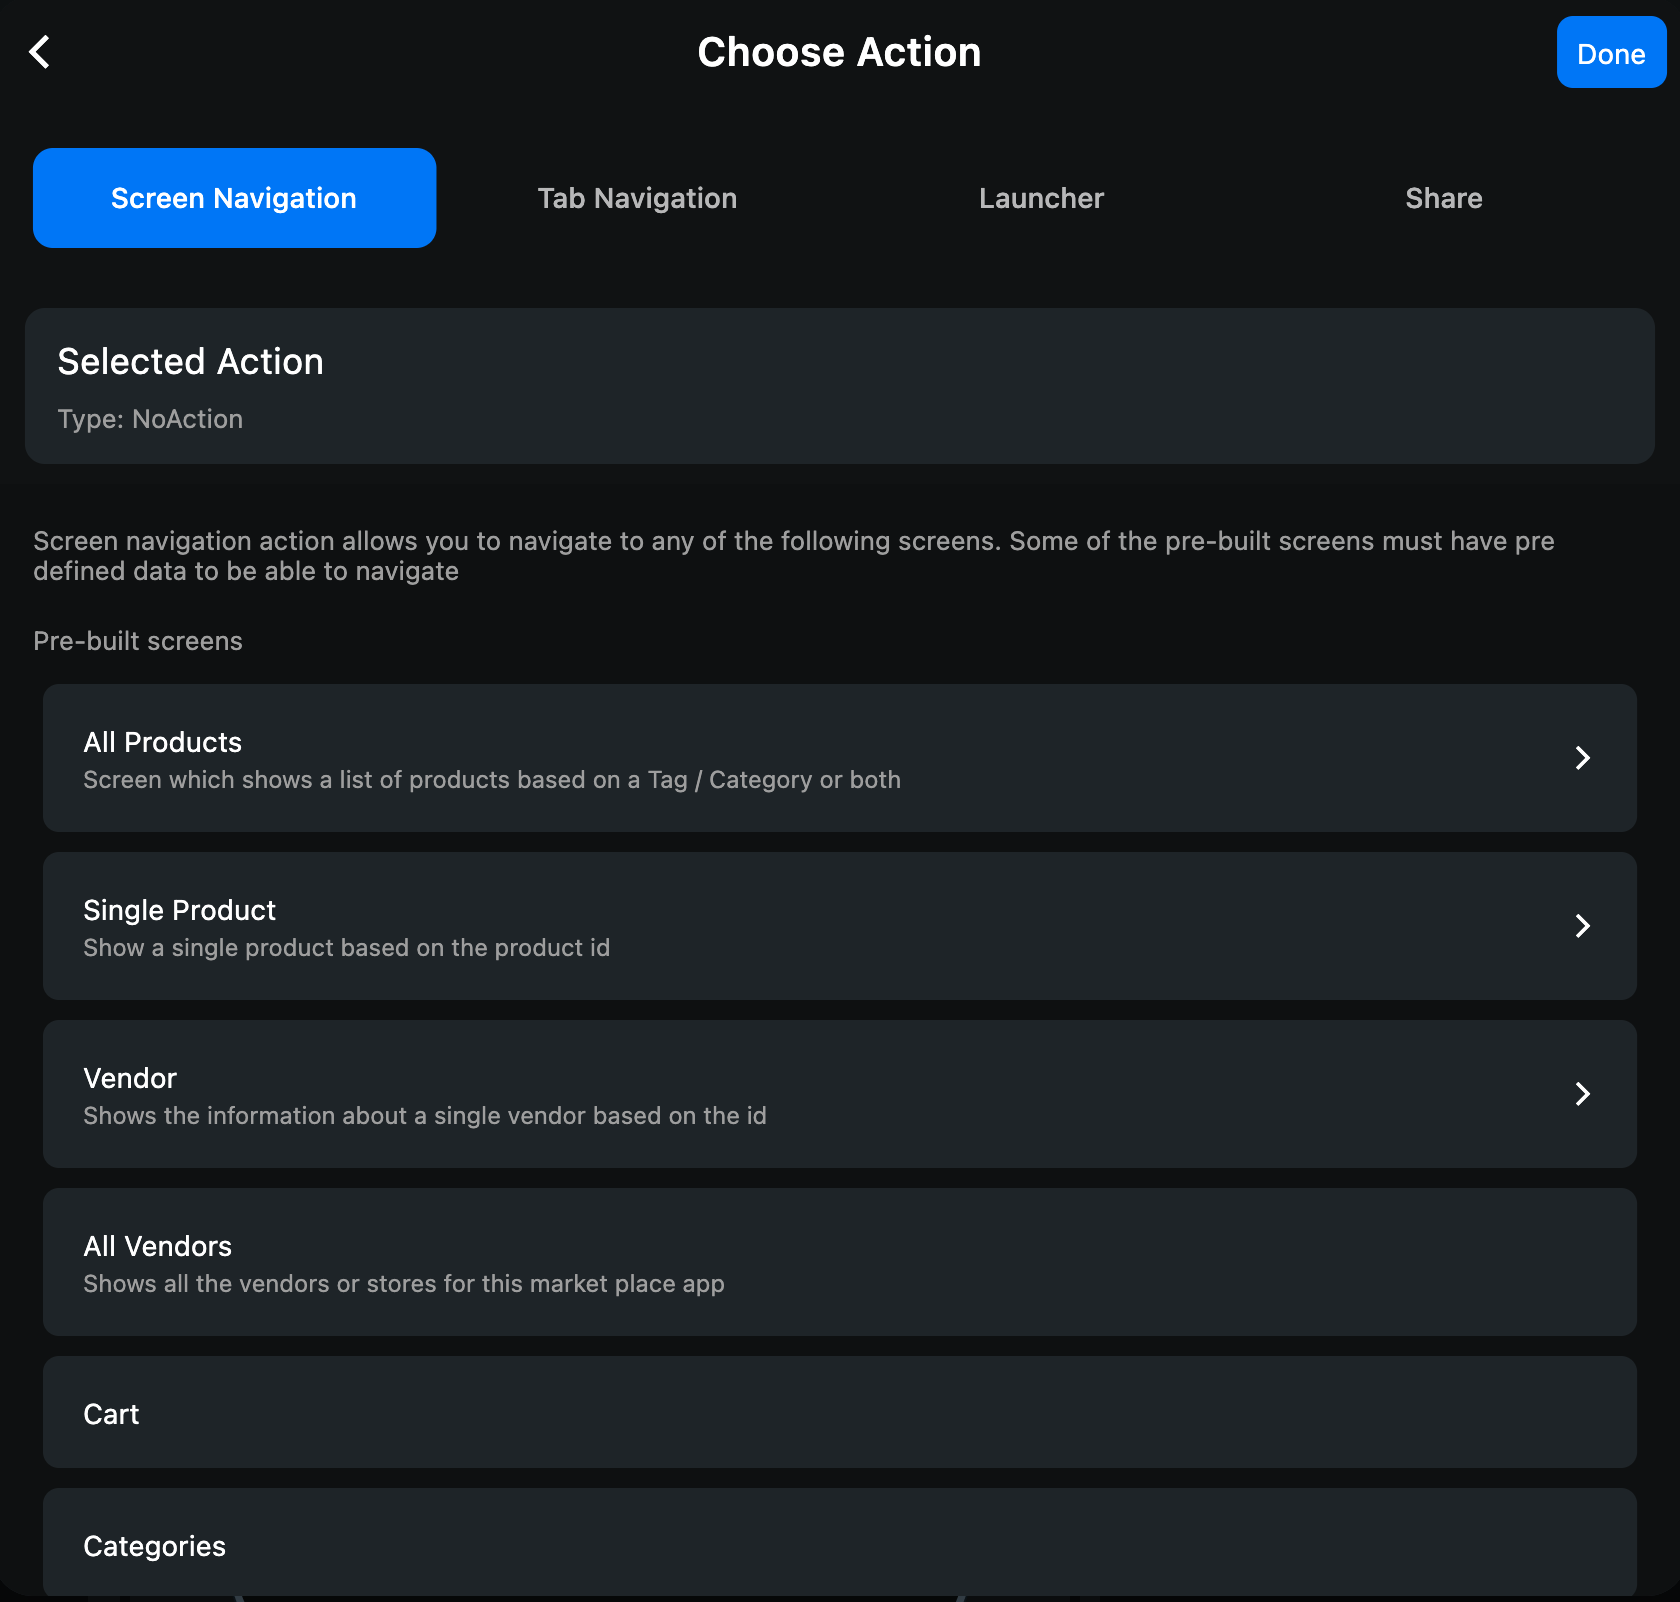Select the Cart screen row
Viewport: 1680px width, 1602px height.
839,1412
